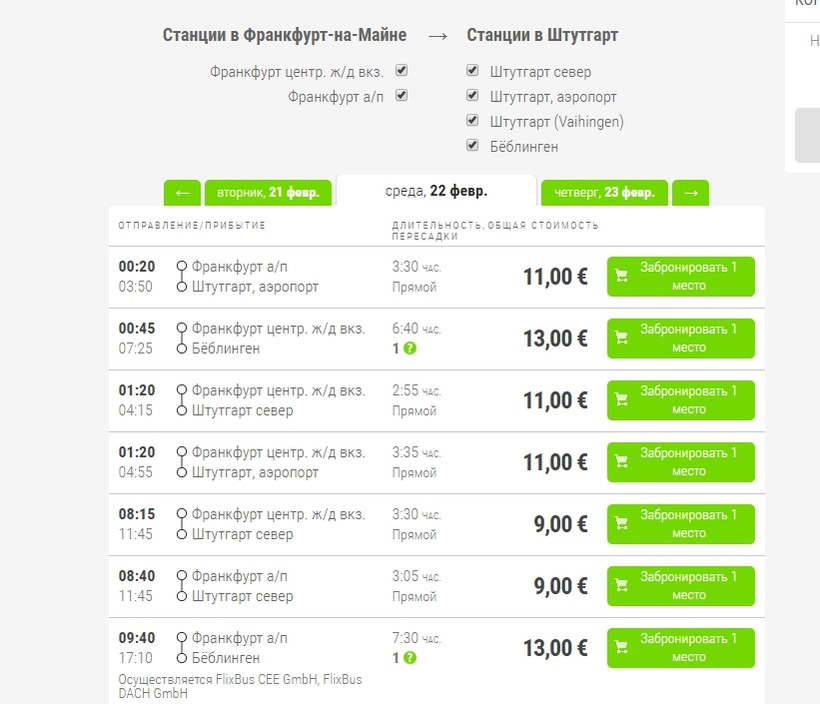Book seat on 01:20 to Штутгарт, аэропорт

(681, 462)
